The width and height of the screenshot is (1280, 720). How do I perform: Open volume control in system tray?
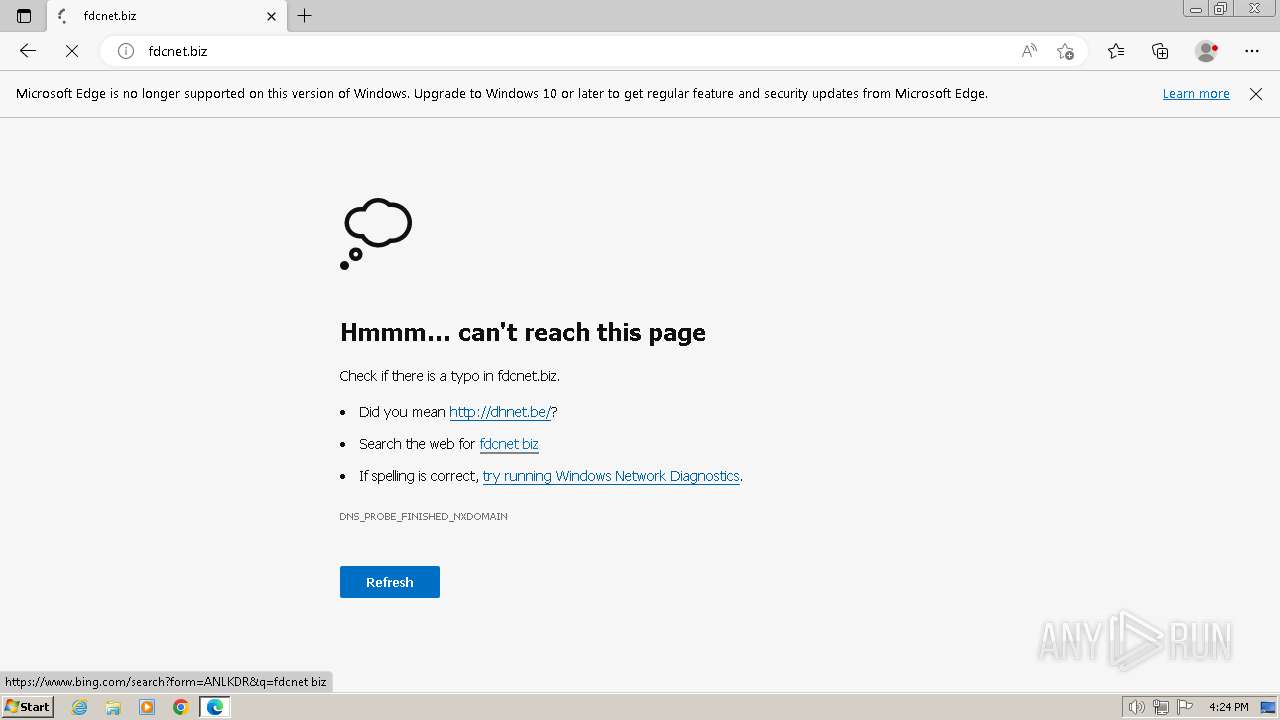1136,707
